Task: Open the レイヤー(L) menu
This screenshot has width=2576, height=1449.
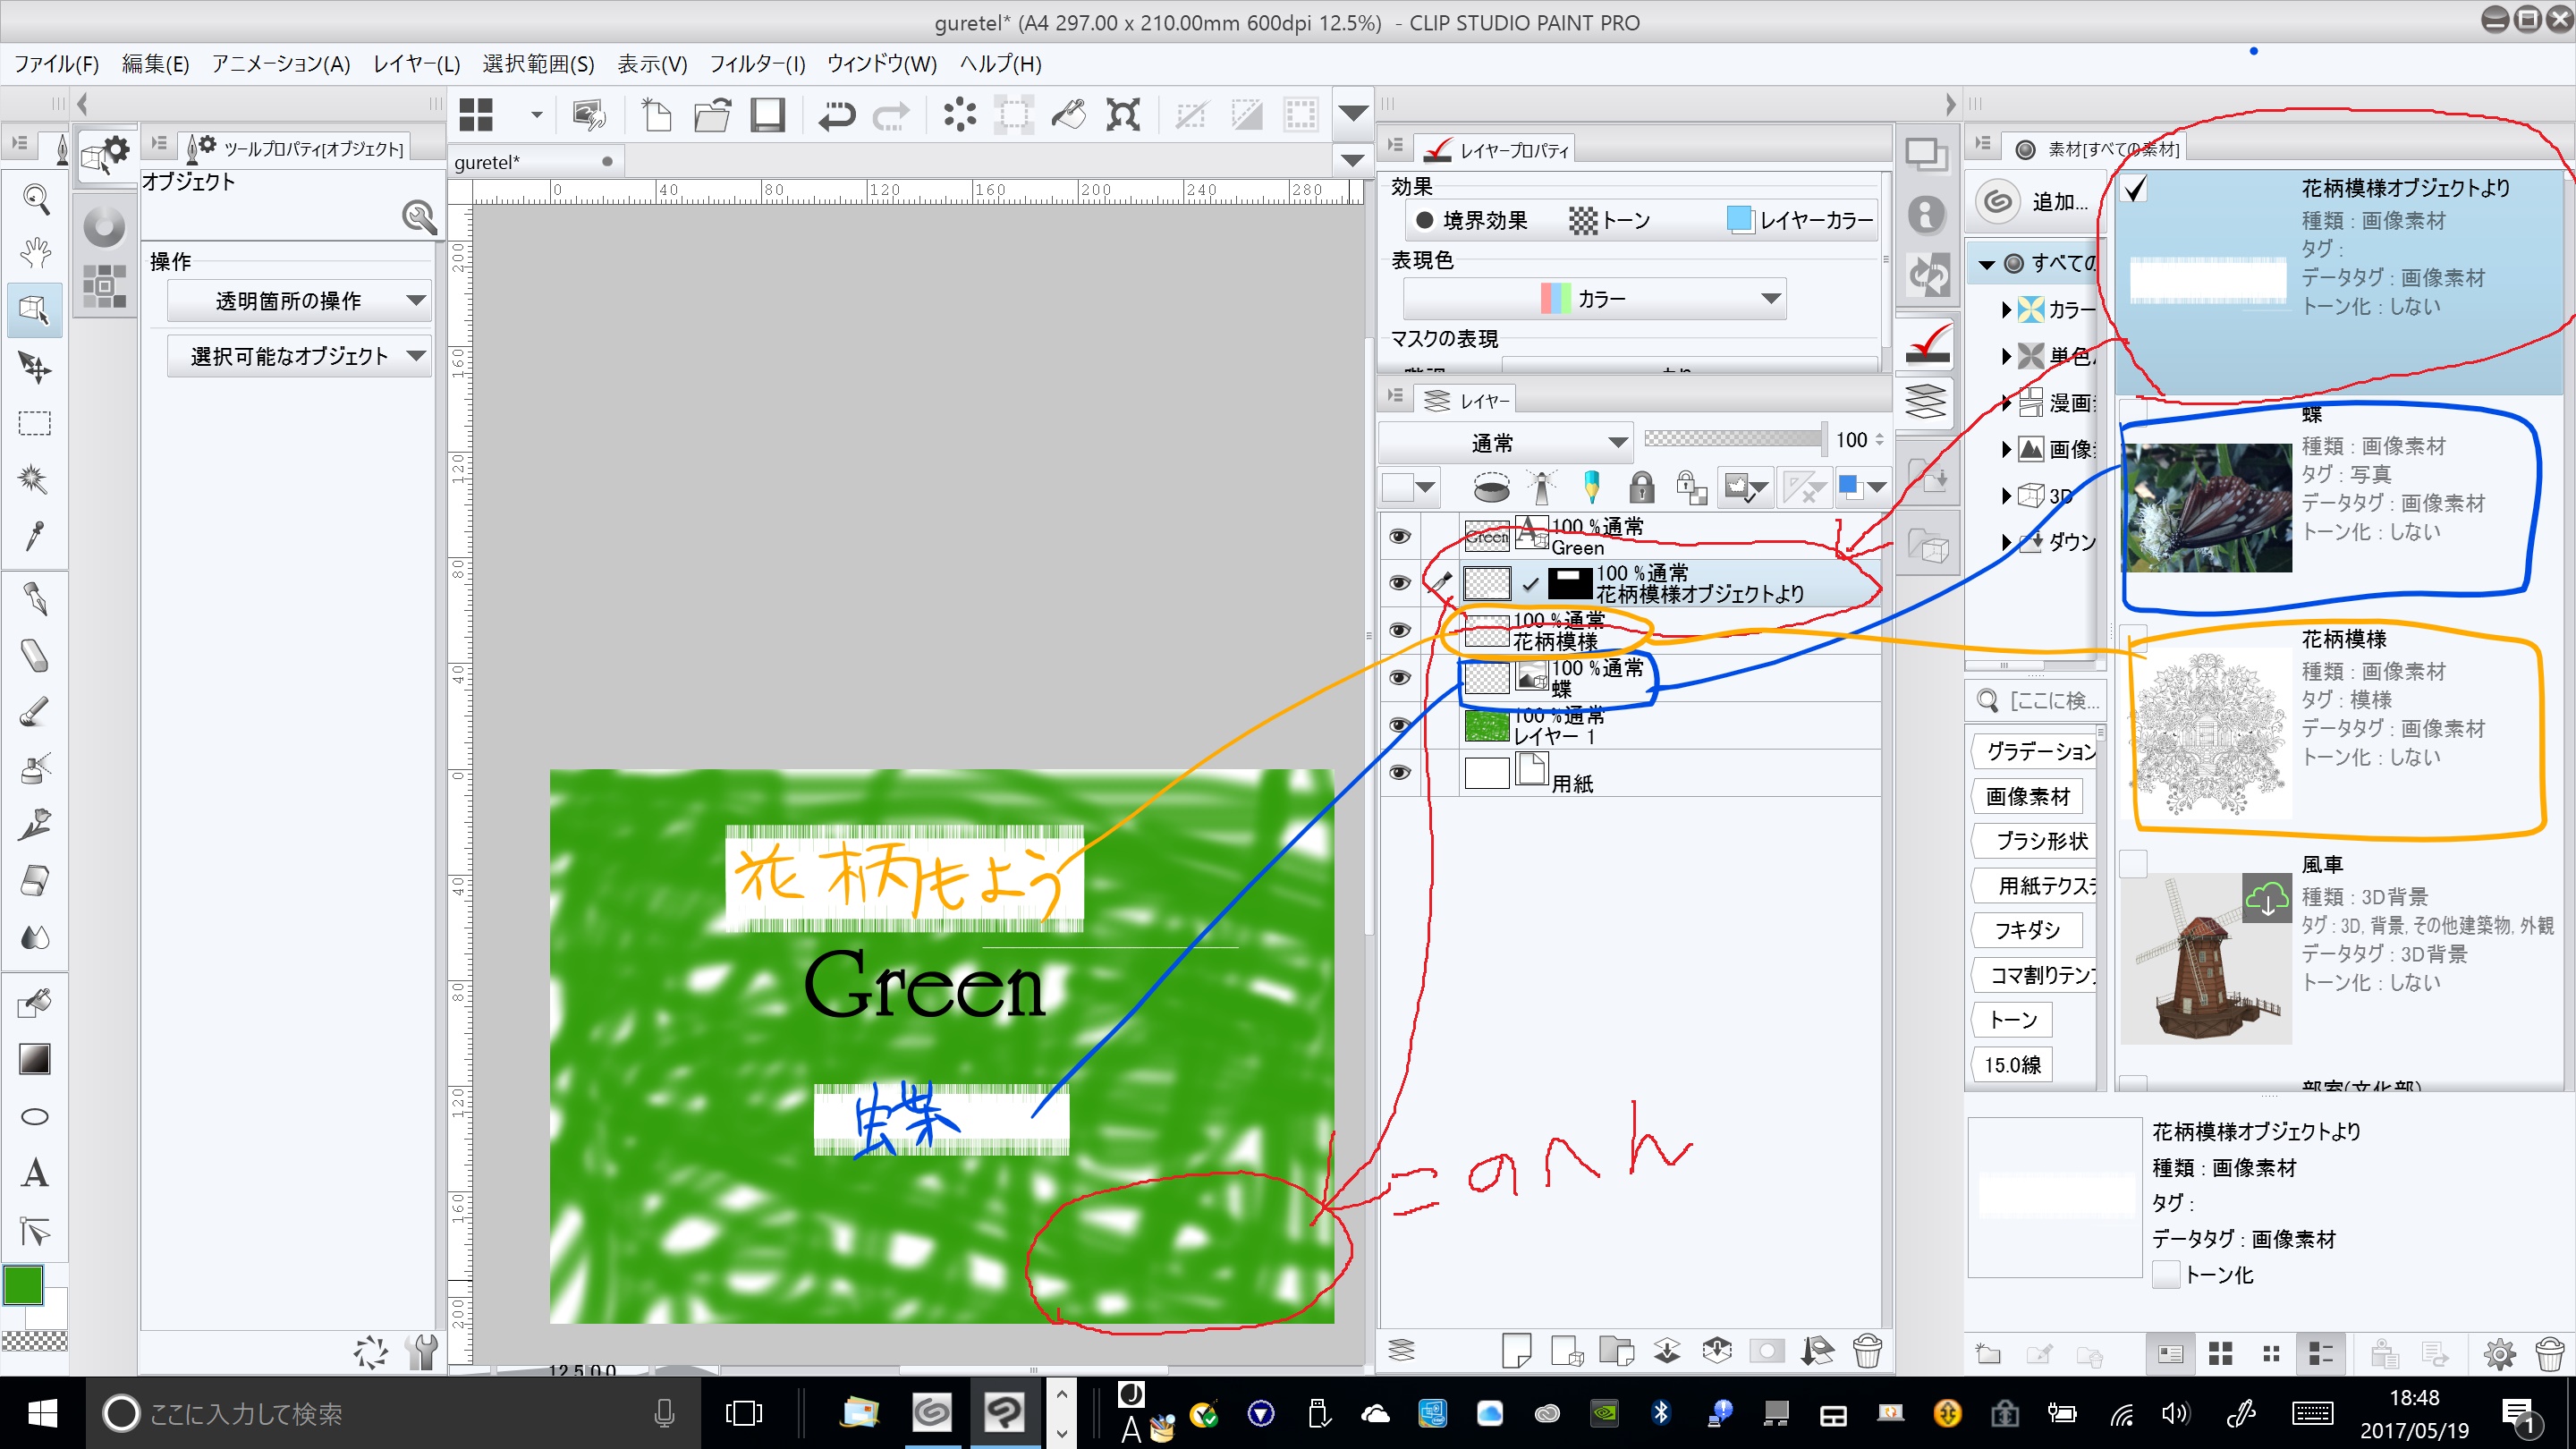Action: coord(416,64)
